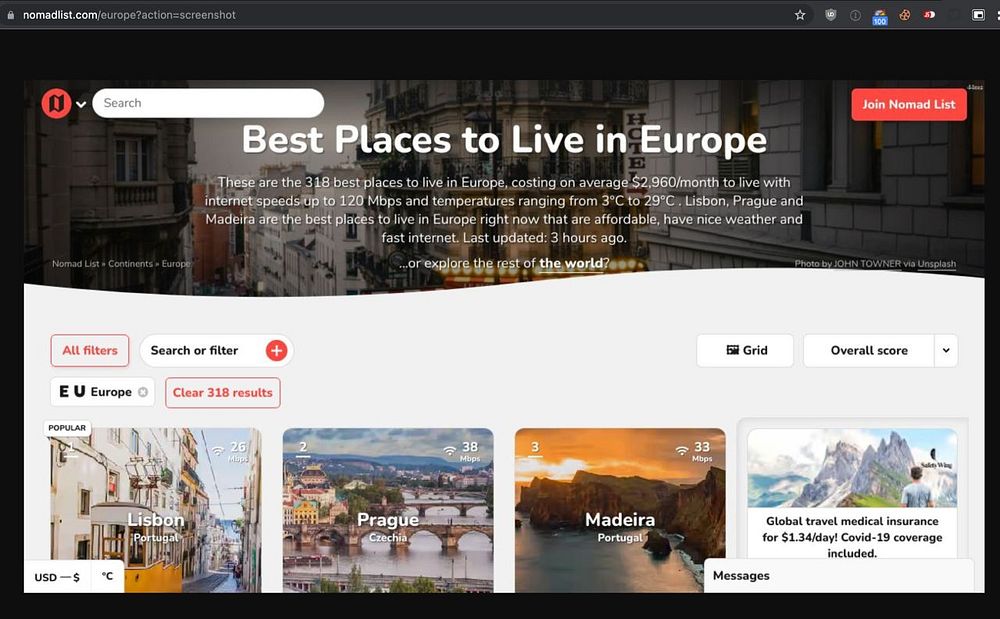Bookmark the page with the star icon

click(x=800, y=15)
